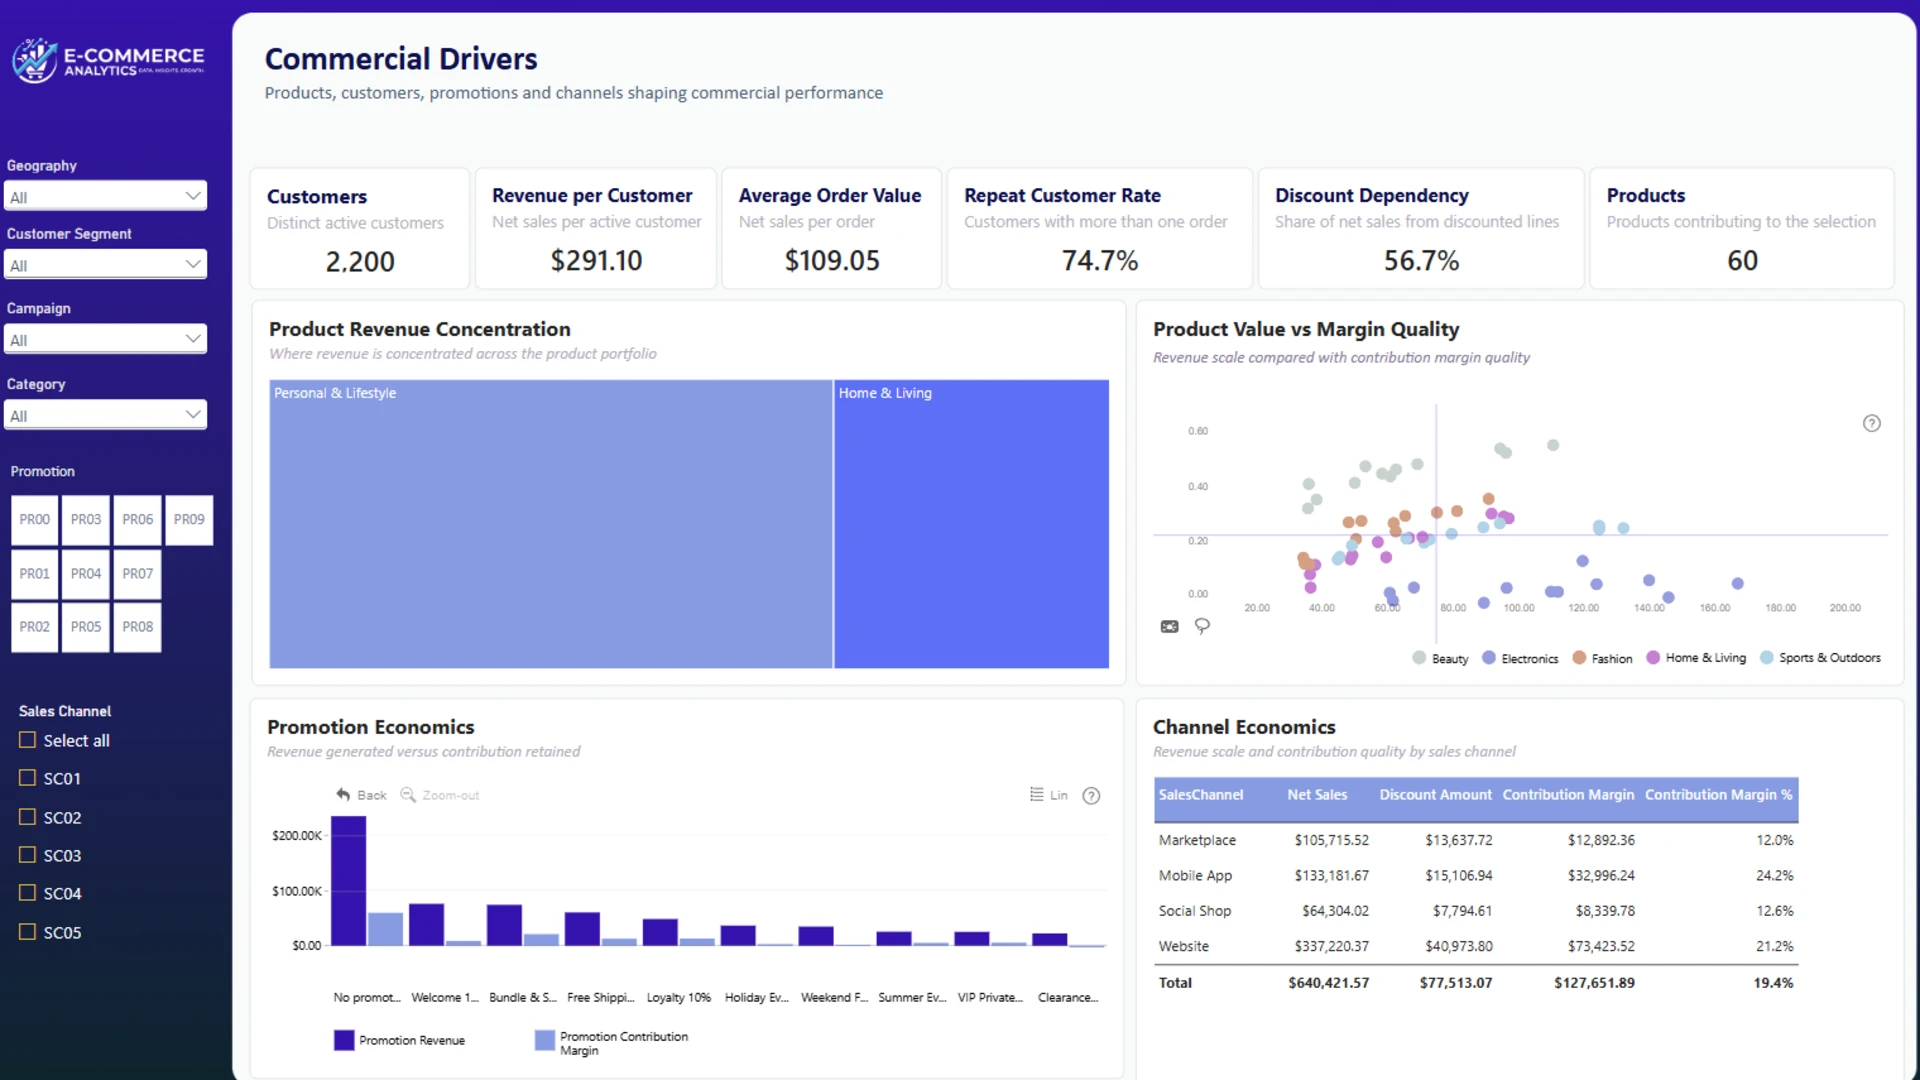This screenshot has width=1920, height=1080.
Task: Click Beauty legend marker in scatter chart
Action: coord(1419,658)
